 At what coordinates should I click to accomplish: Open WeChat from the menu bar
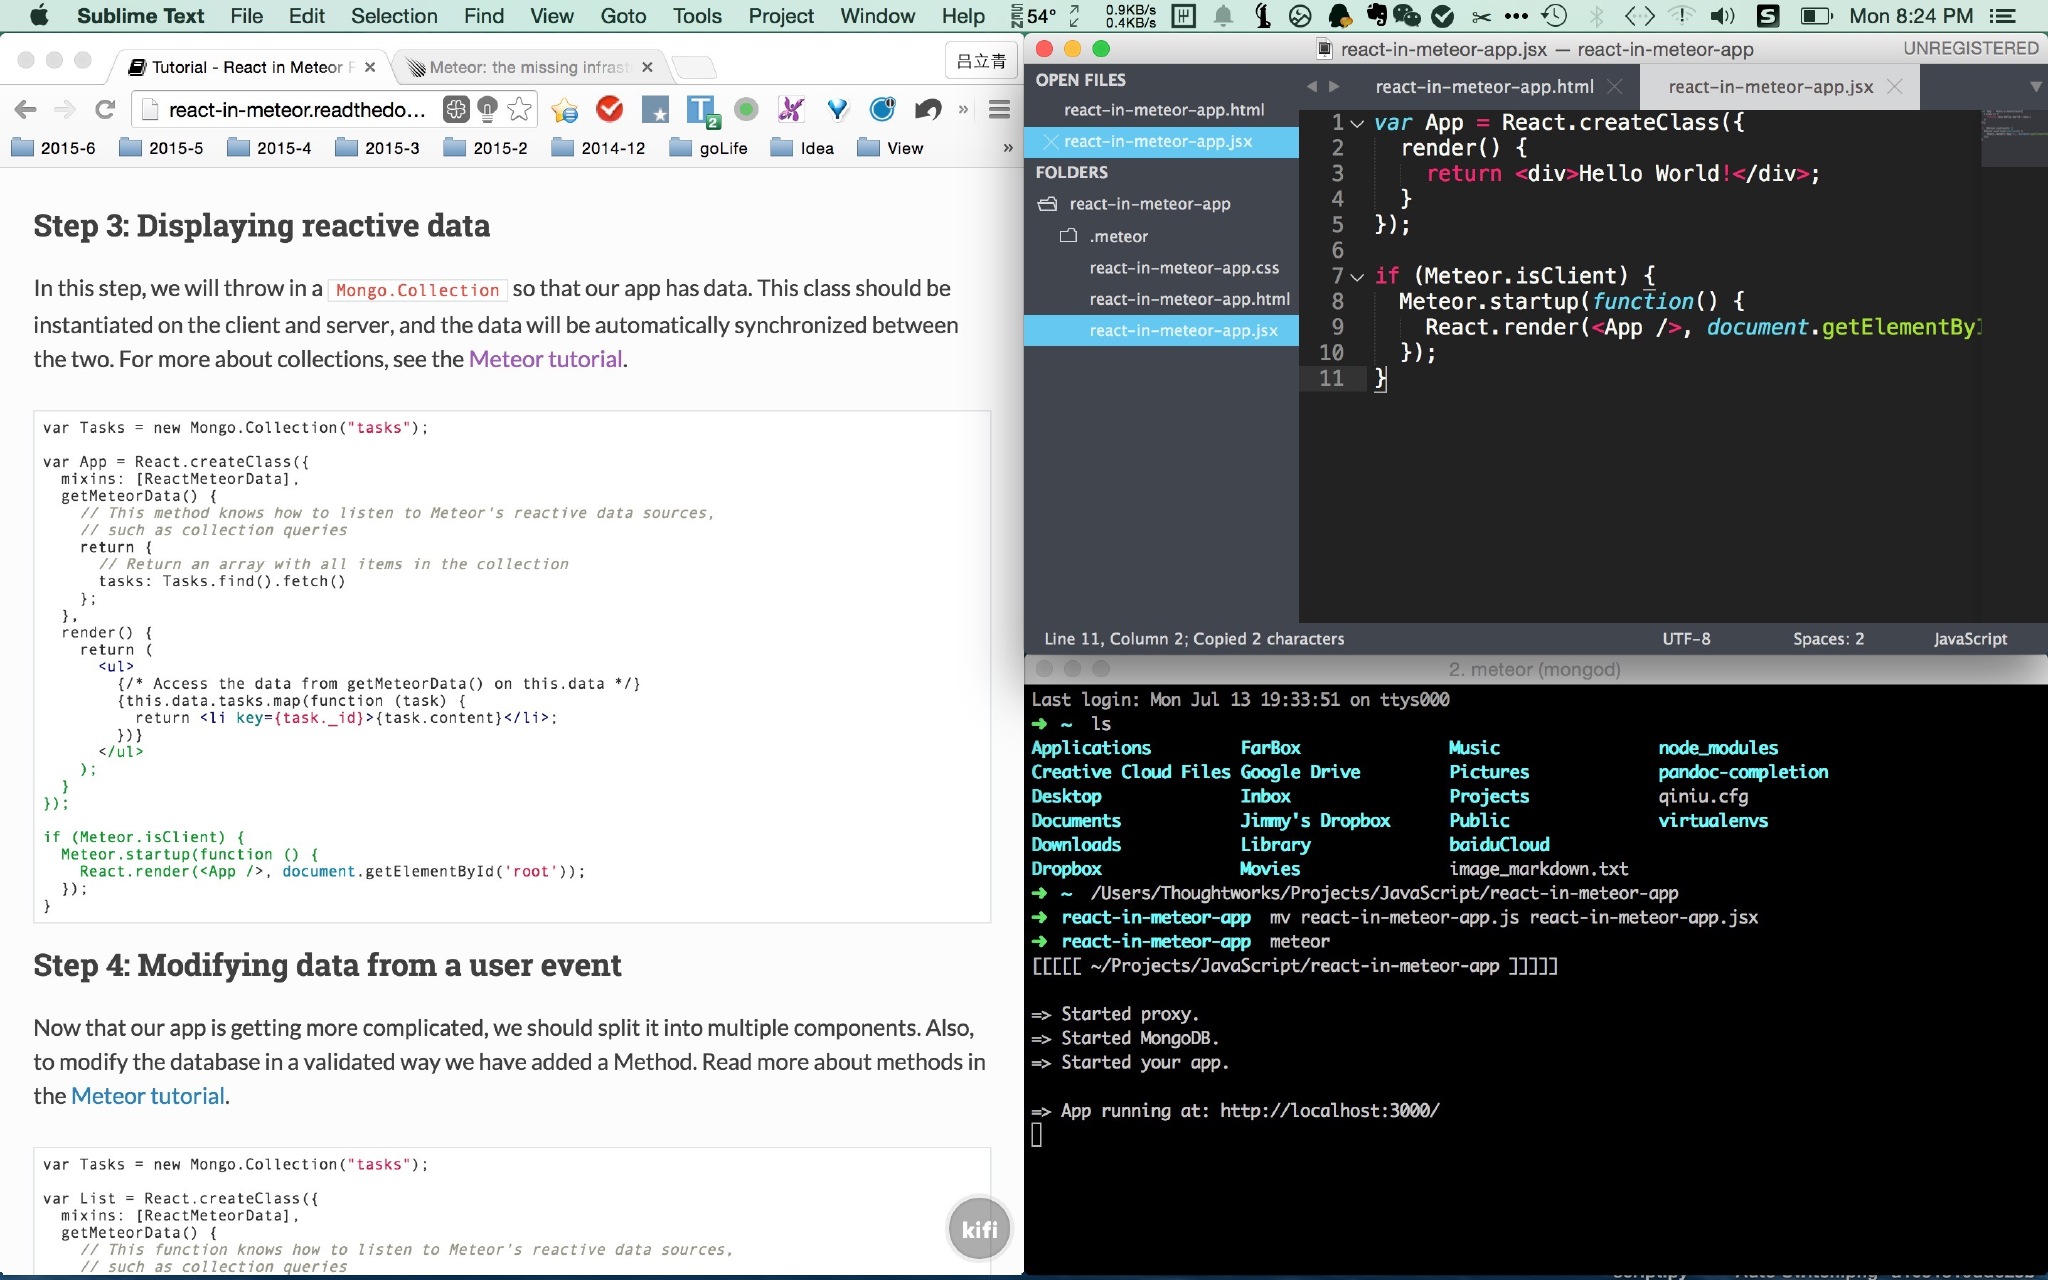pos(1407,16)
